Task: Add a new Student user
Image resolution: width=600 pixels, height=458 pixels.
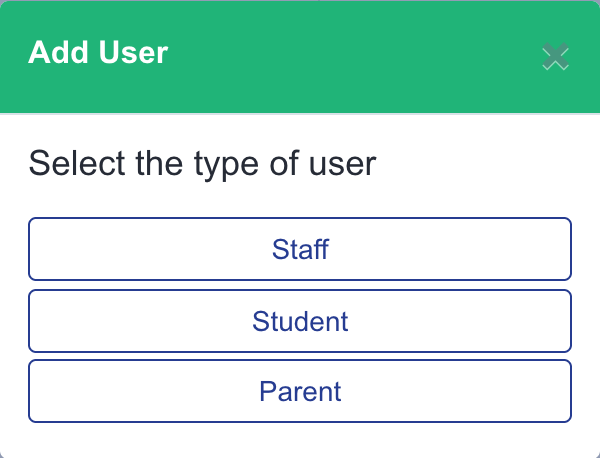Action: point(300,321)
